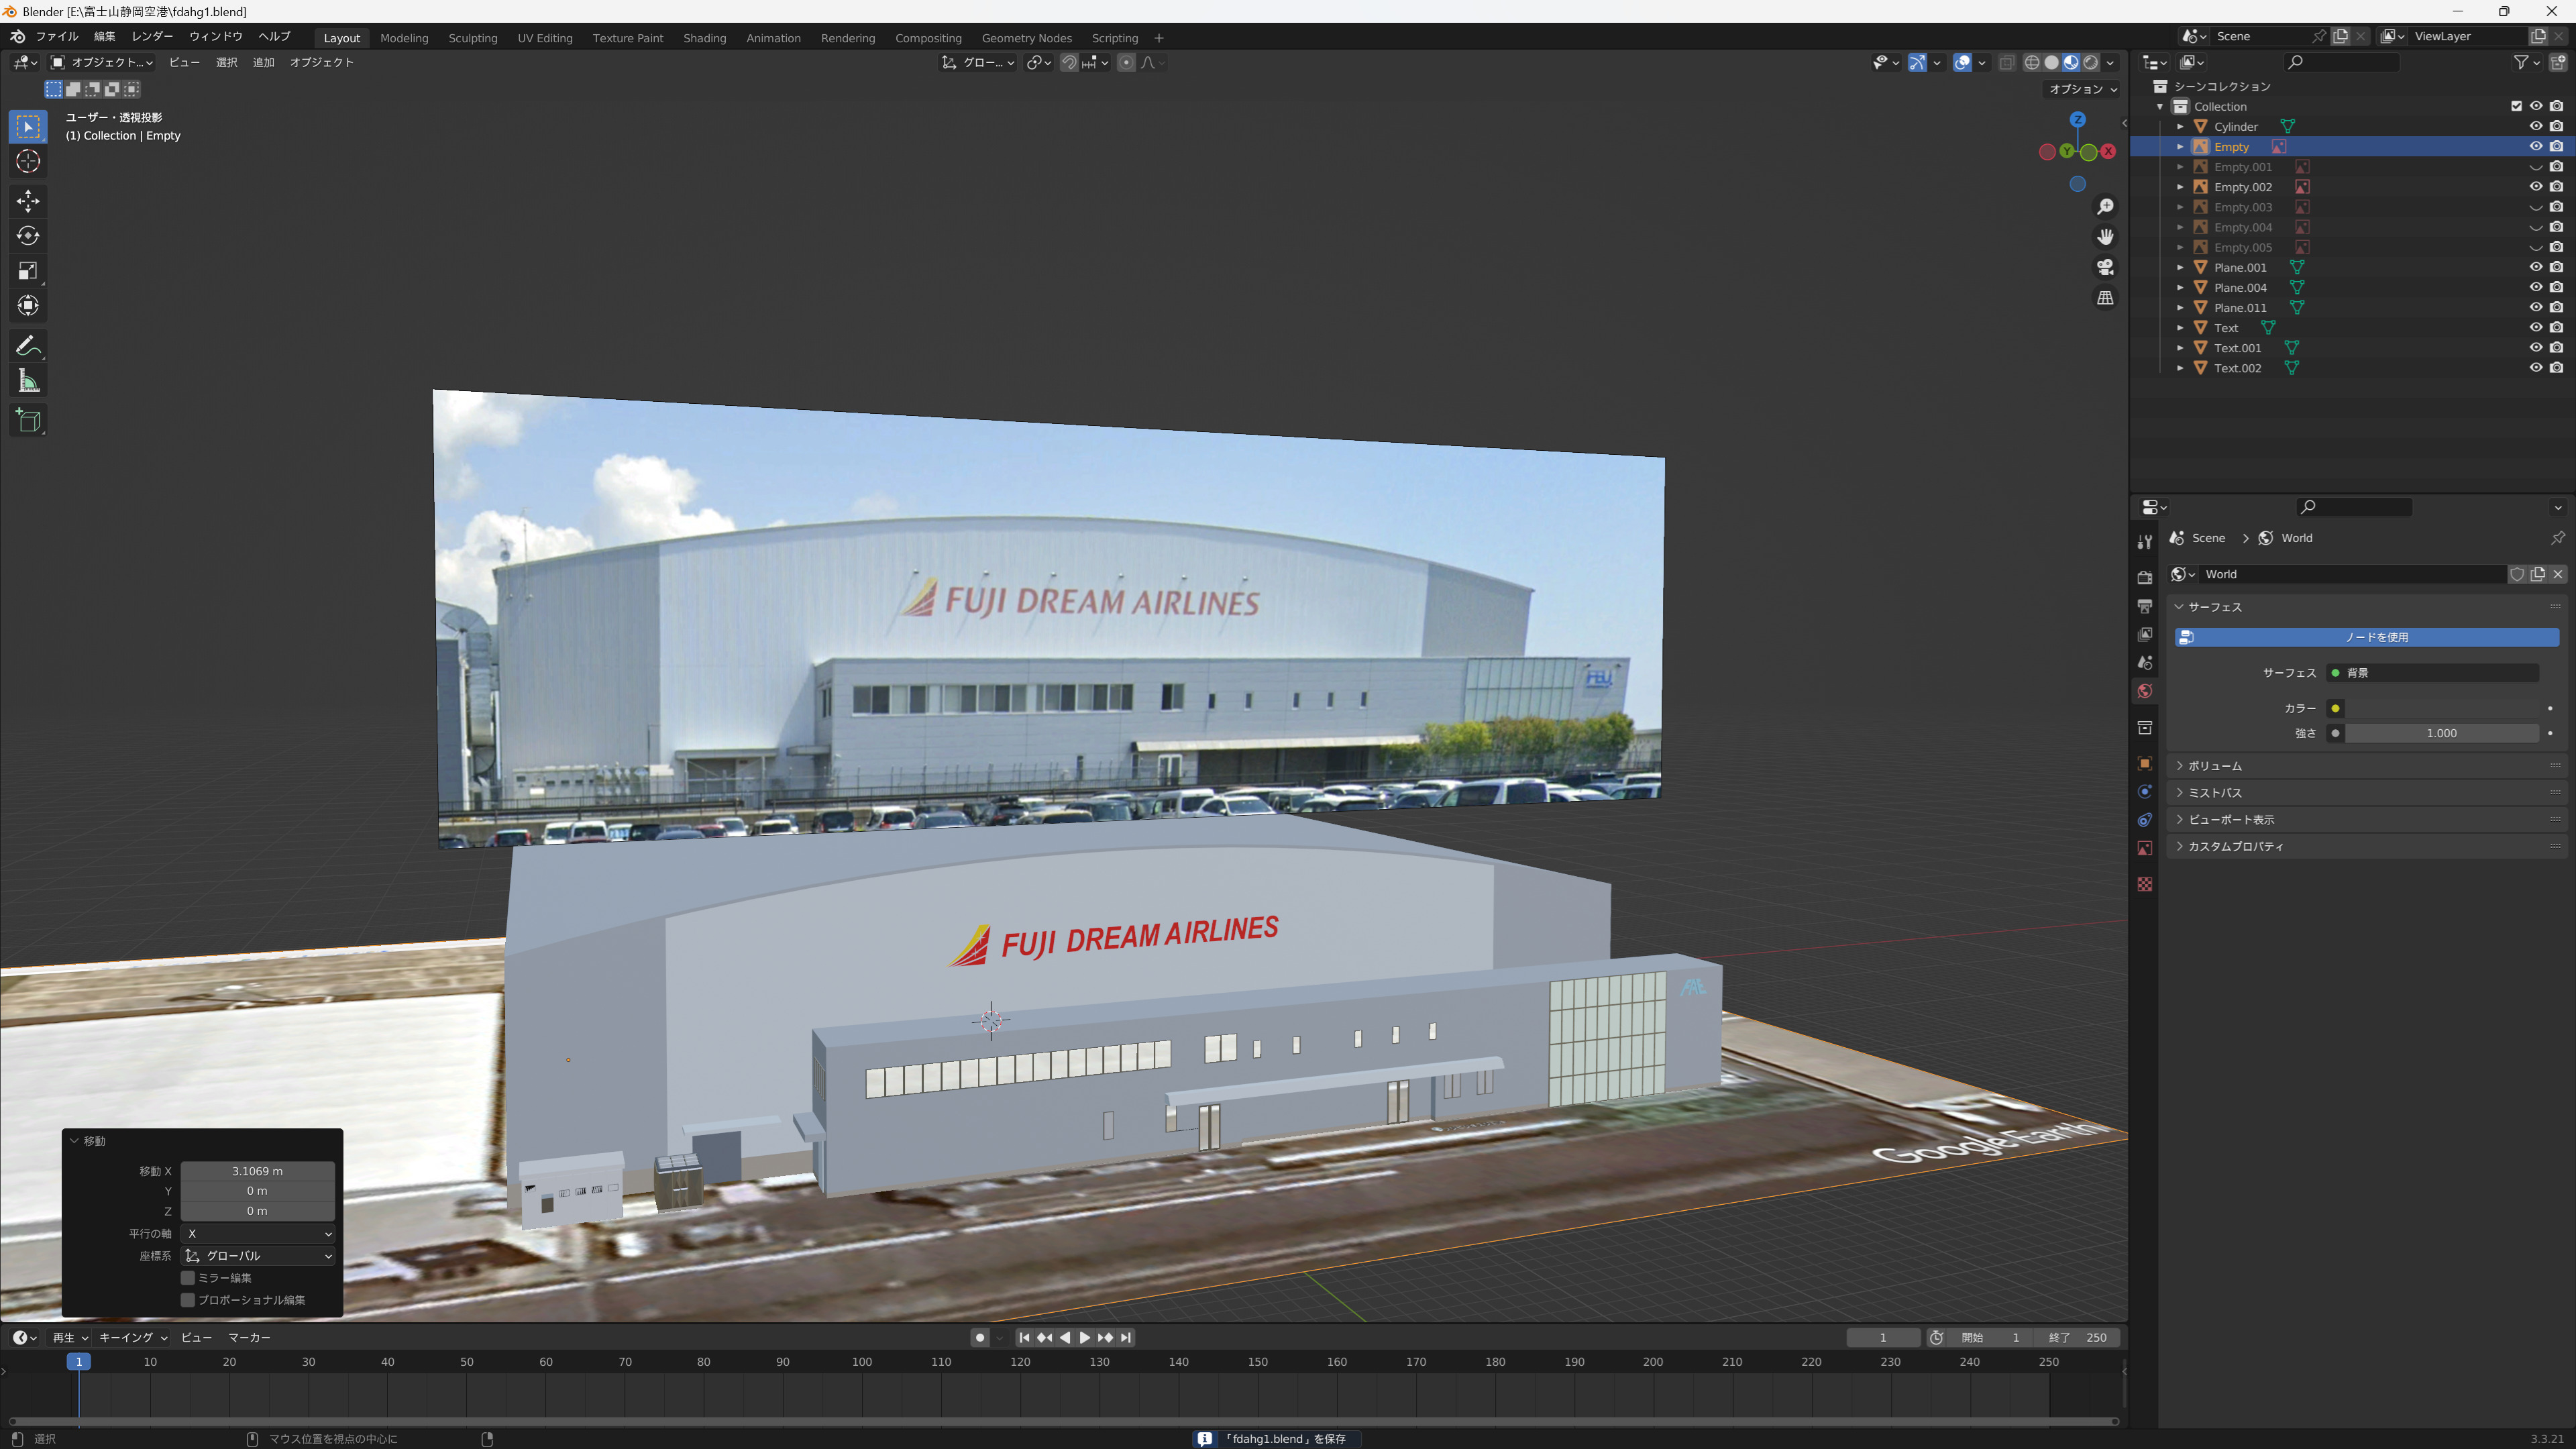Viewport: 2576px width, 1449px height.
Task: Enable the プロポーショナル編集 checkbox
Action: 187,1300
